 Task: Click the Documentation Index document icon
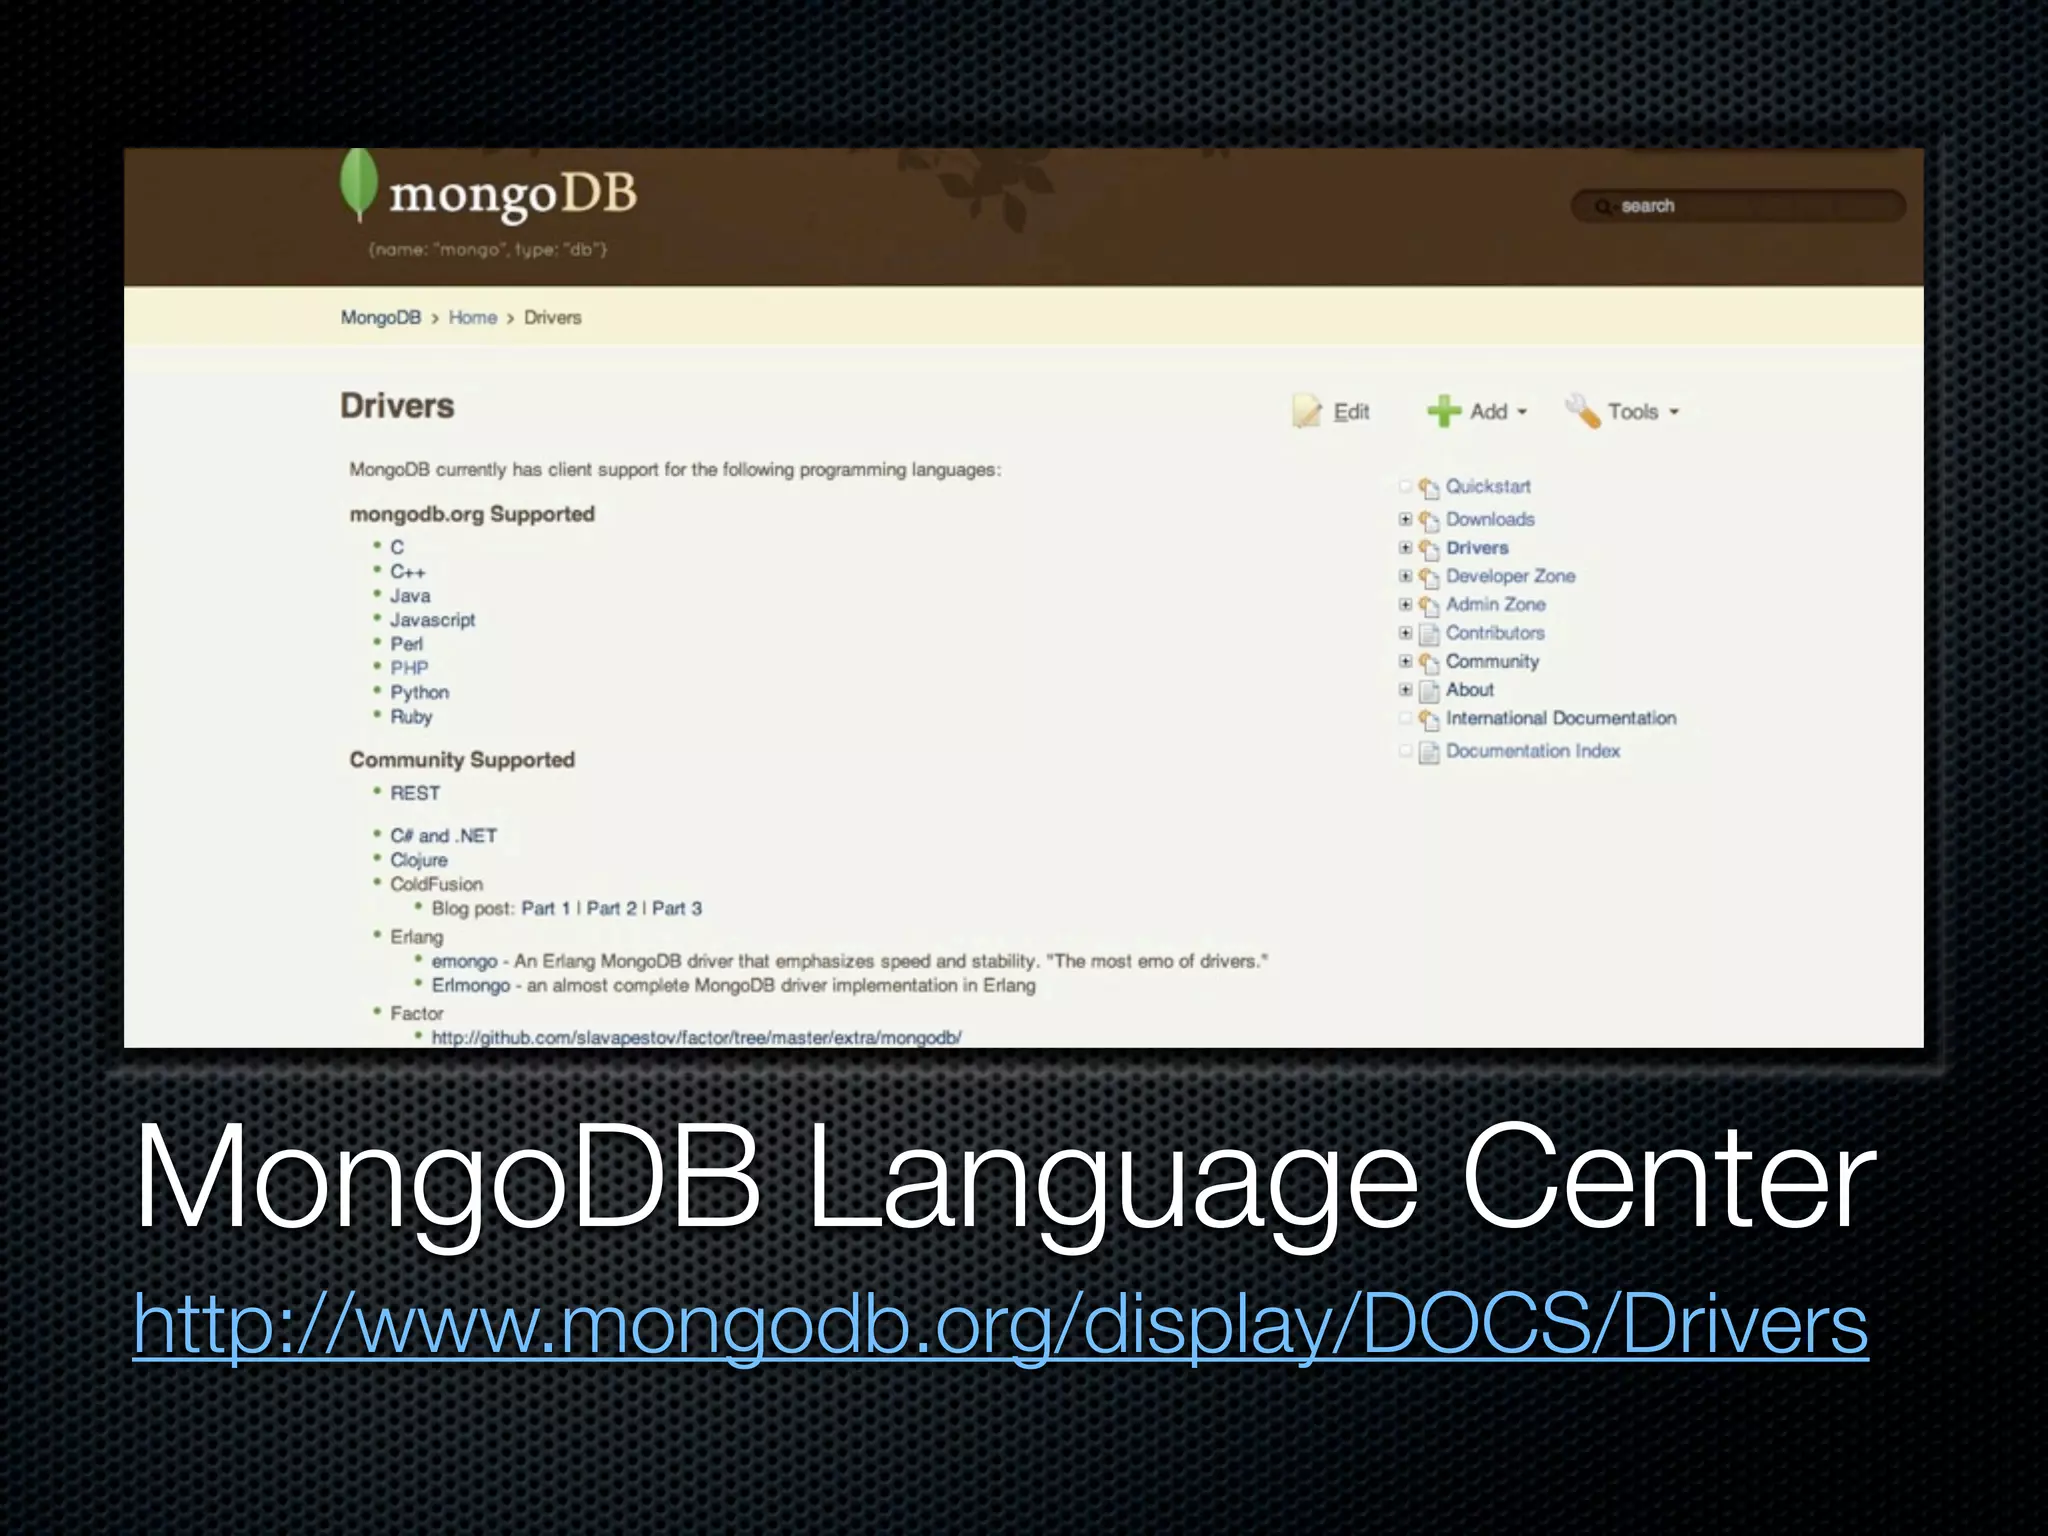click(1429, 752)
